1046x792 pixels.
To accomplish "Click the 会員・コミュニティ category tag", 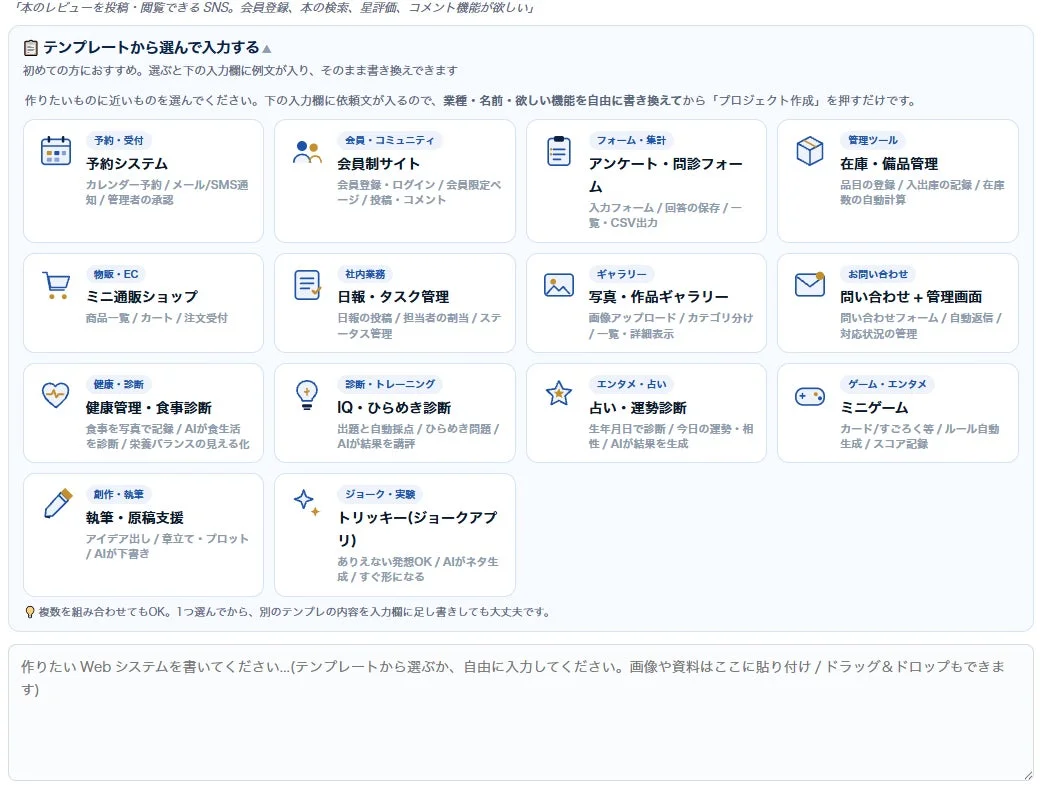I will (x=390, y=140).
